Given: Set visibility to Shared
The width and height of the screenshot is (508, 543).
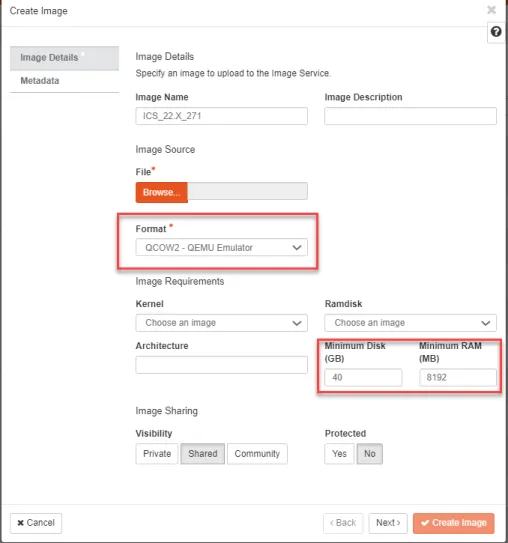Looking at the screenshot, I should [203, 453].
